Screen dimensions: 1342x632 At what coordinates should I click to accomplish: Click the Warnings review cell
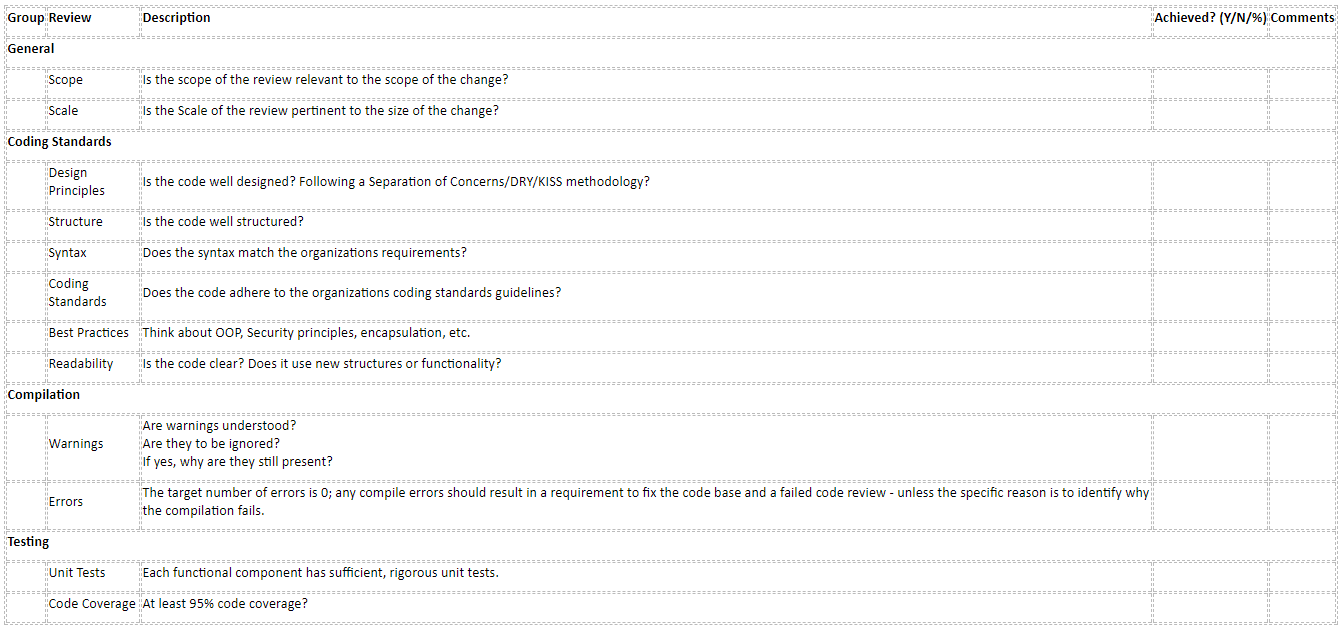click(x=76, y=444)
